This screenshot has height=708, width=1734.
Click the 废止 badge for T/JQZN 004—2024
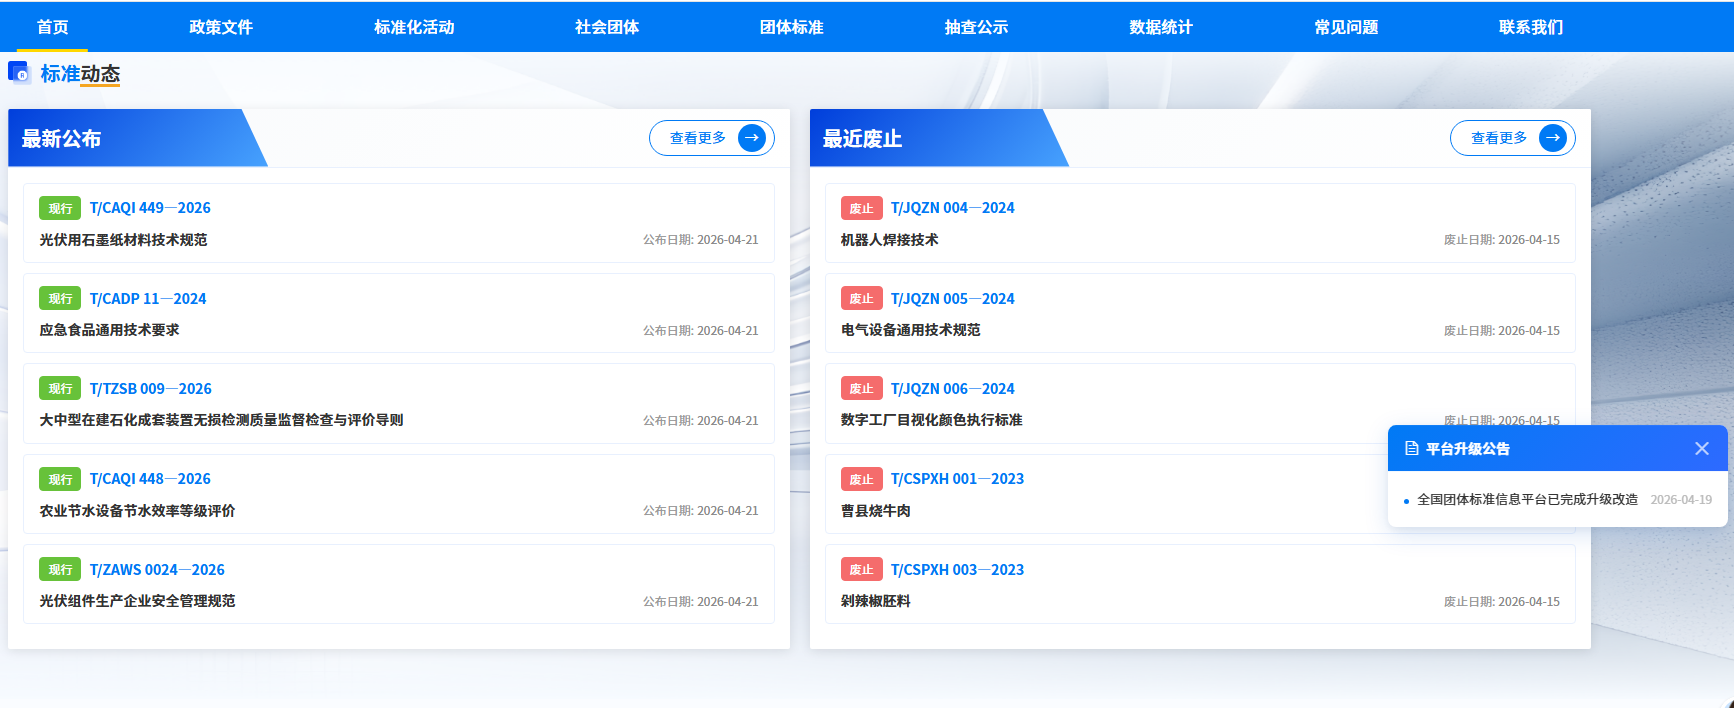(861, 208)
